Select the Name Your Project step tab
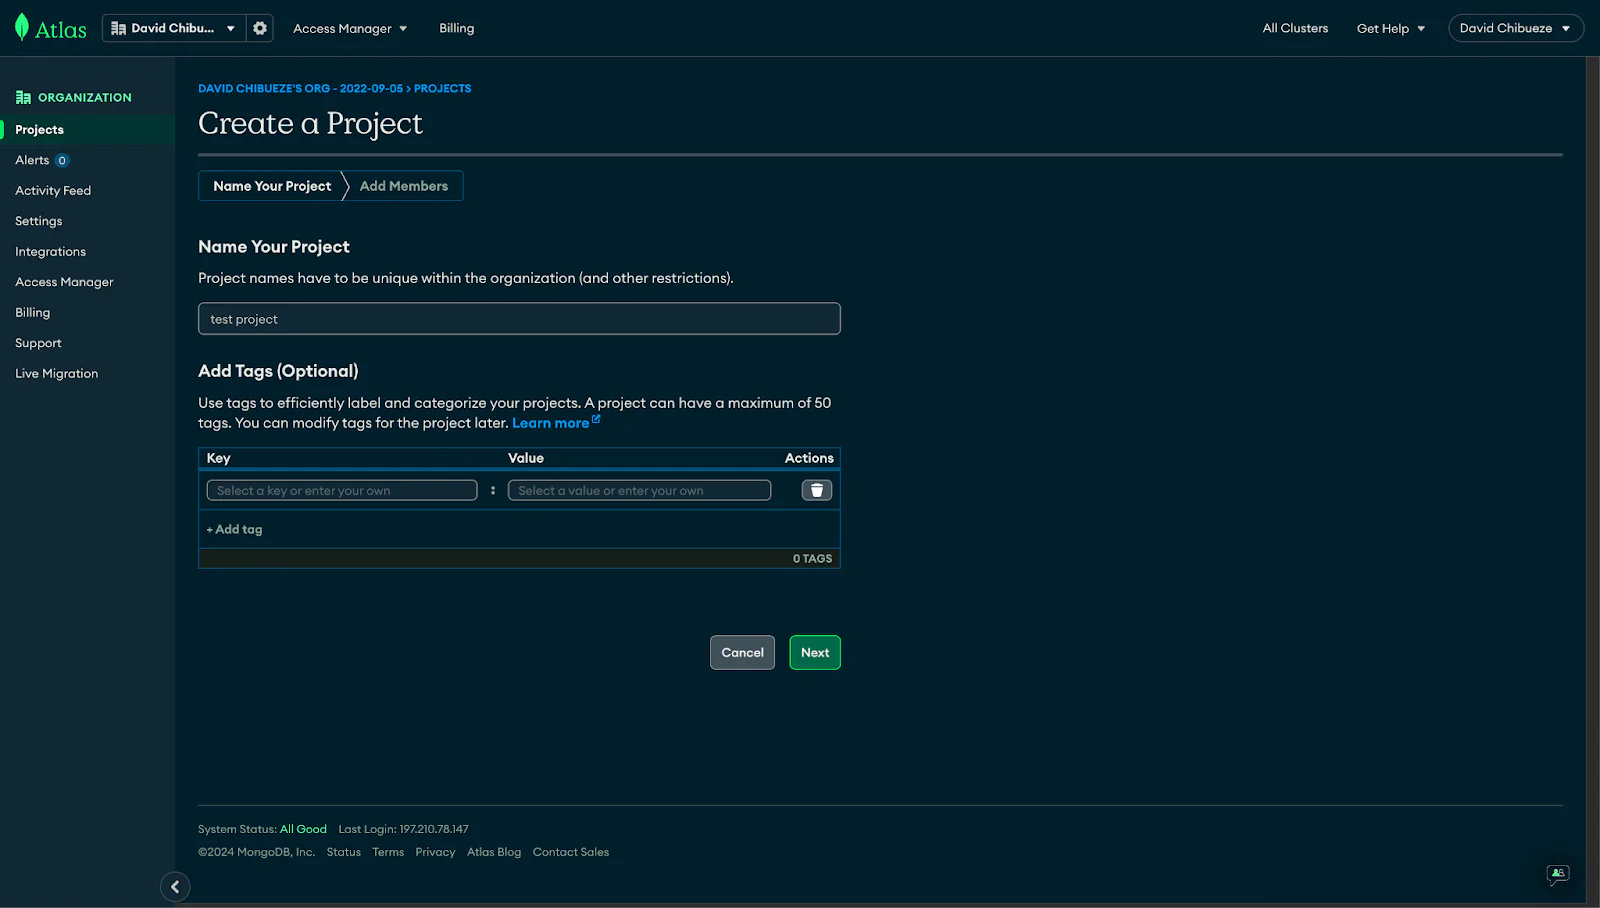The height and width of the screenshot is (908, 1600). (x=272, y=186)
